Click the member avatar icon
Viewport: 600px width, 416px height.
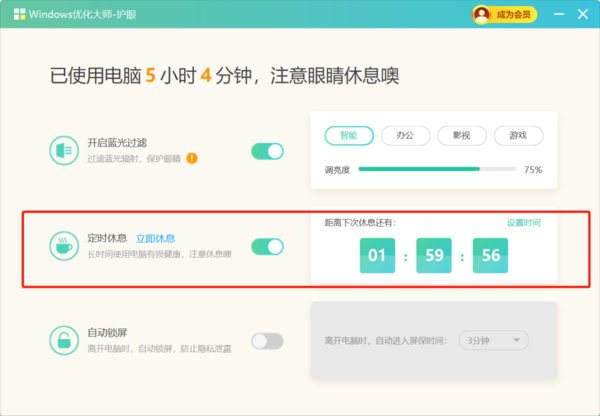(482, 14)
